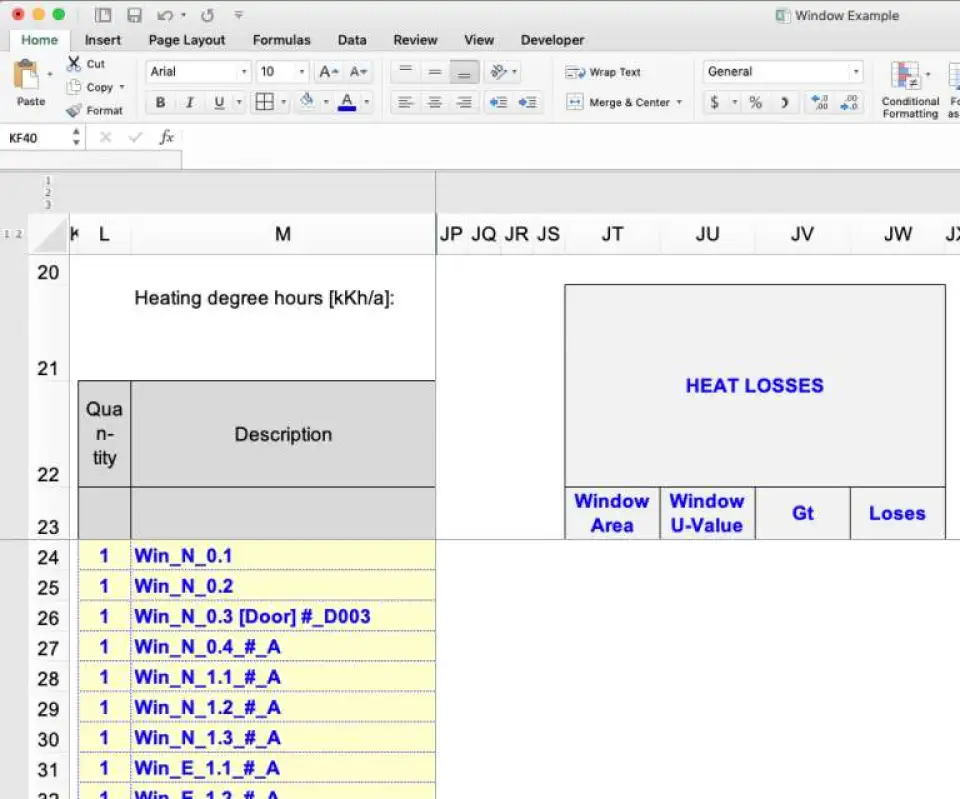The width and height of the screenshot is (960, 799).
Task: Click the font color red A swatch
Action: [347, 102]
